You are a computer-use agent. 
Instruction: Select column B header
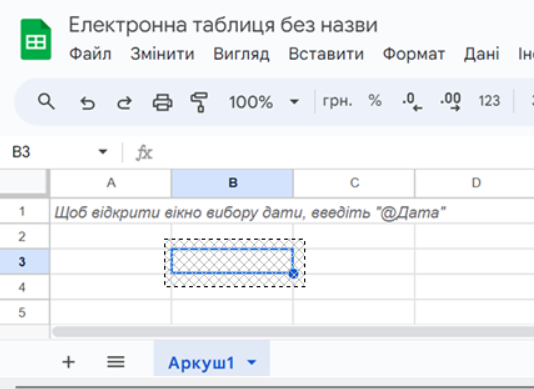233,183
